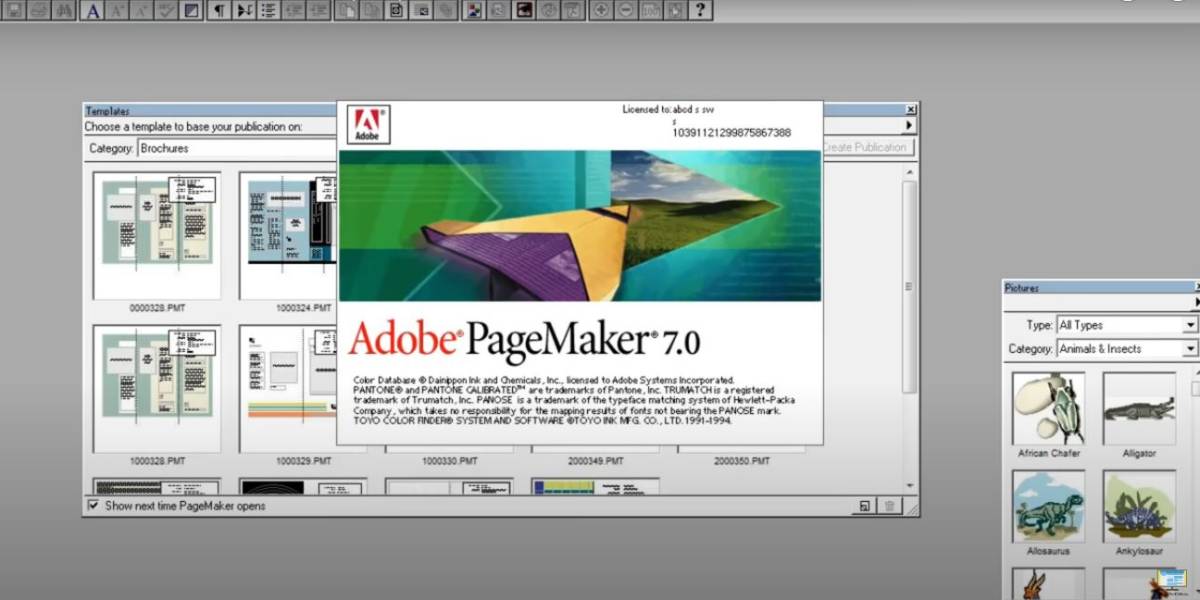
Task: Open Help with the question mark icon
Action: tap(701, 11)
